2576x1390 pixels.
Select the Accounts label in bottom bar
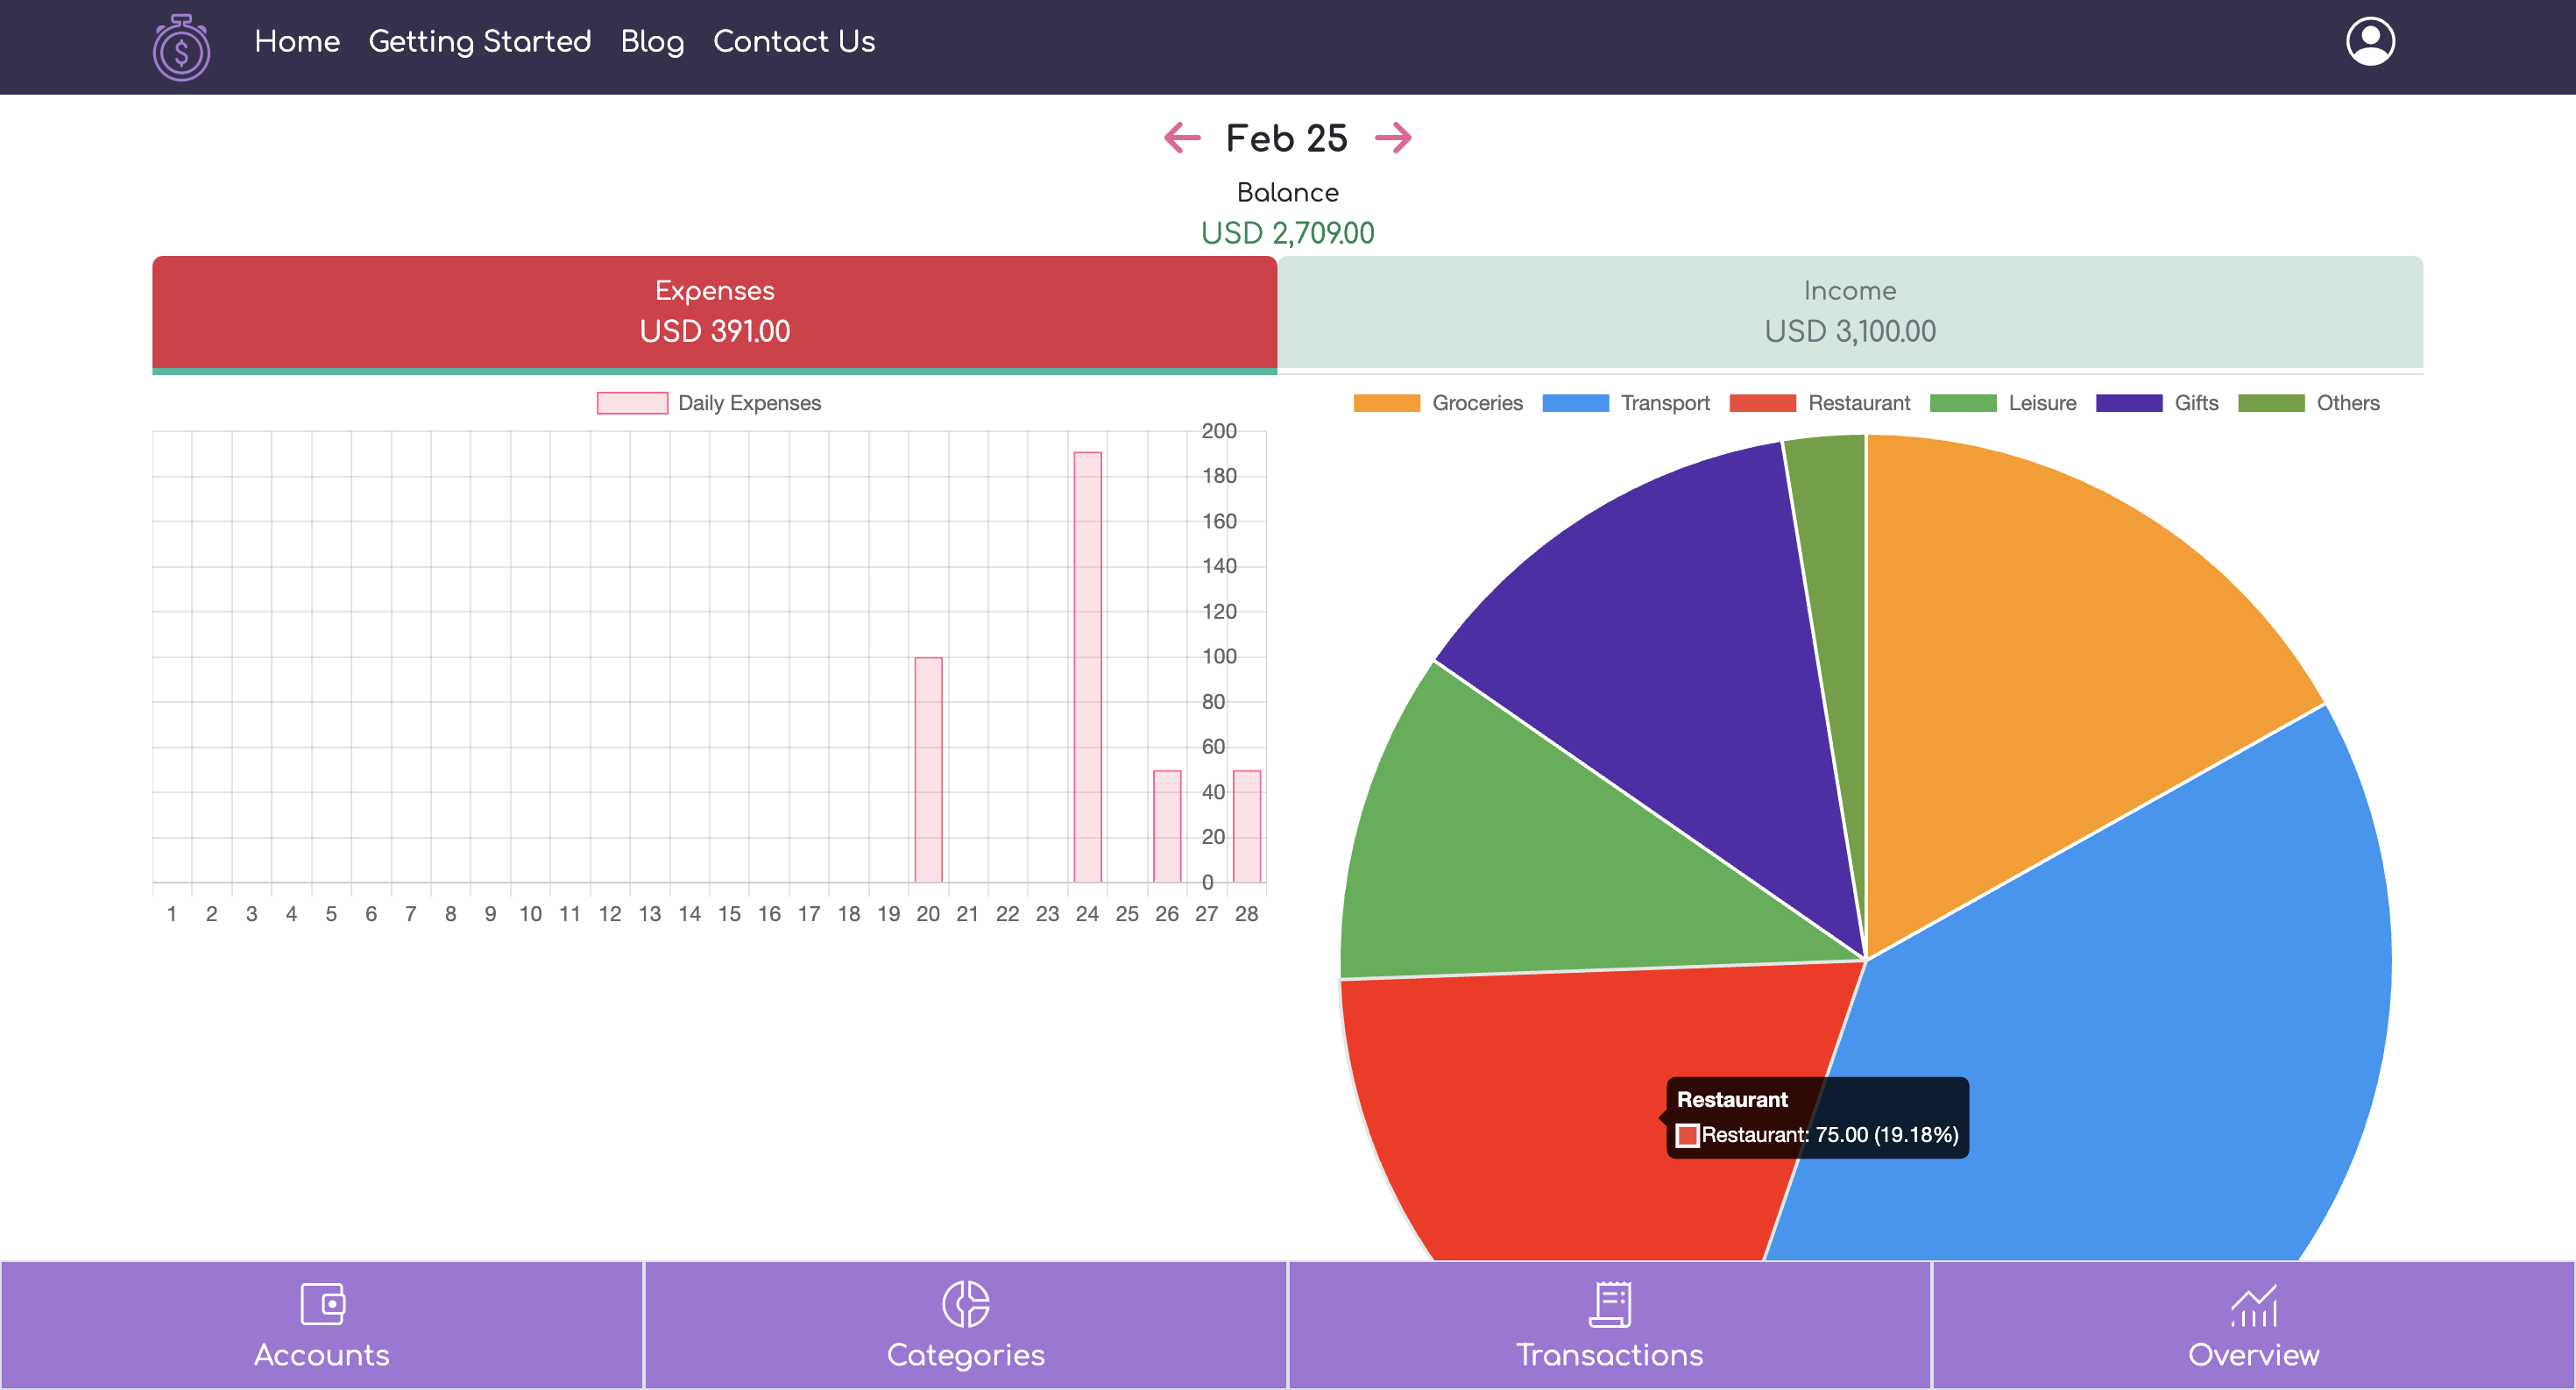coord(322,1354)
